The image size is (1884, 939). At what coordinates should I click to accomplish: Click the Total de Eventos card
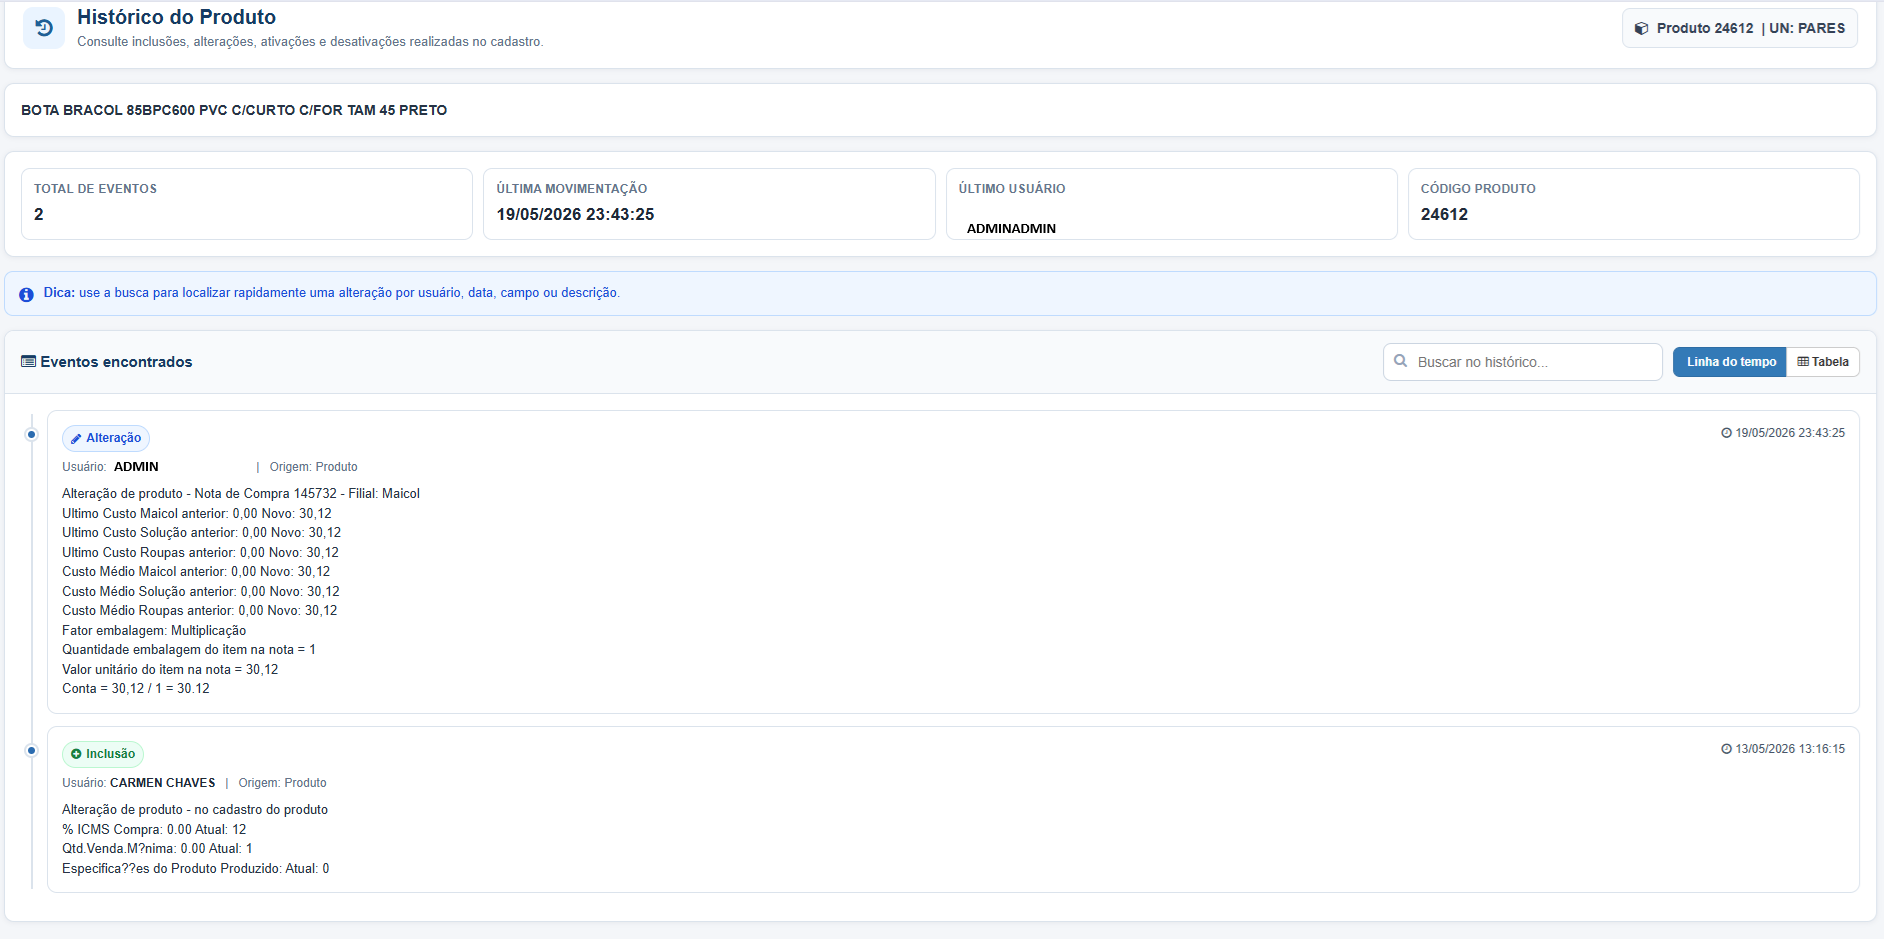point(247,204)
